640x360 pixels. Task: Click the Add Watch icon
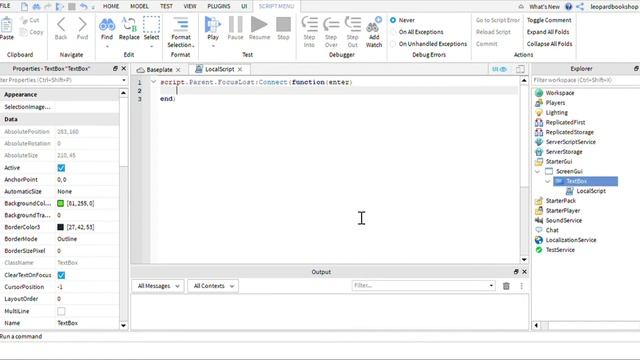(x=373, y=24)
